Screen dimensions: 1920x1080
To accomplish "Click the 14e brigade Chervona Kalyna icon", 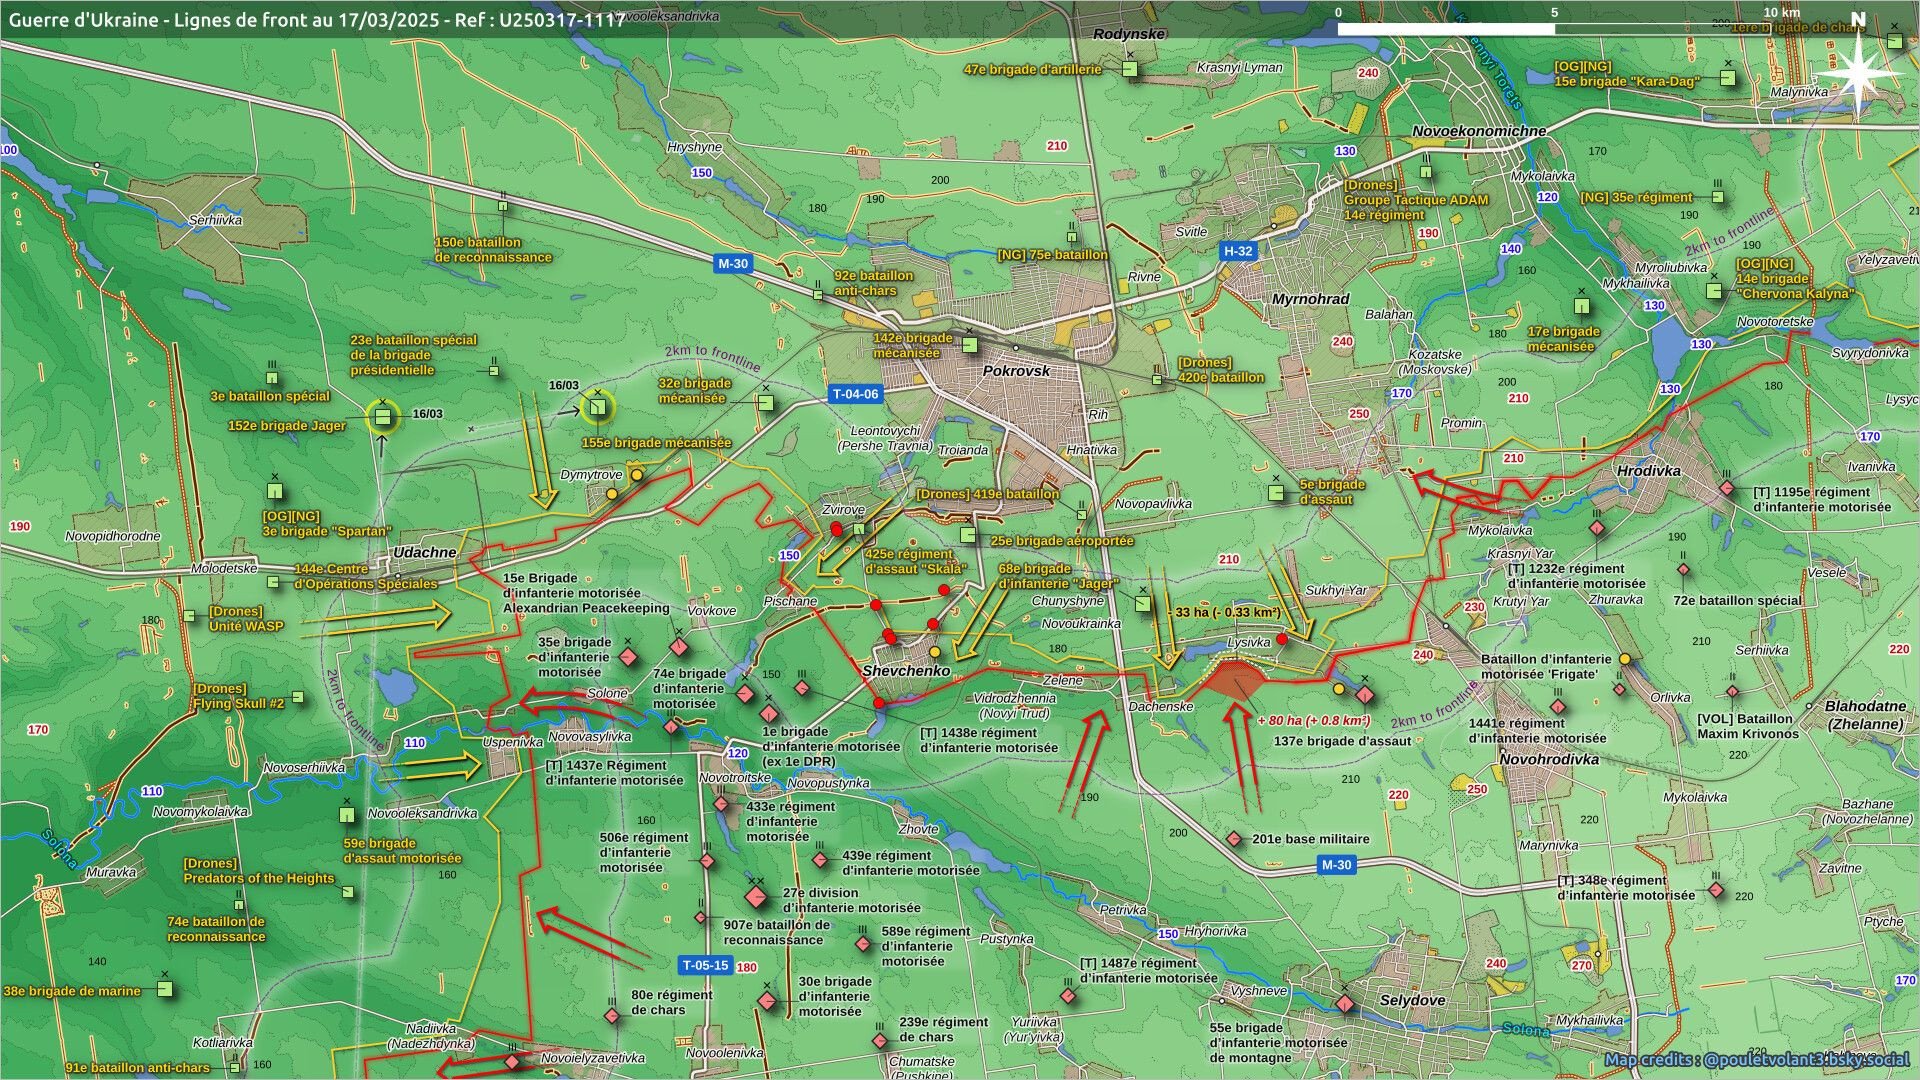I will click(x=1714, y=291).
